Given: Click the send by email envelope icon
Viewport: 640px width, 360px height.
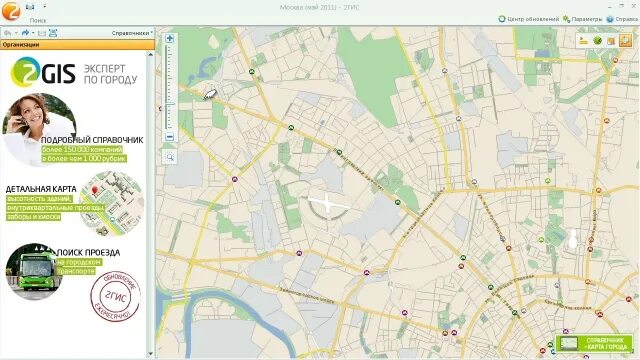Looking at the screenshot, I should click(42, 33).
